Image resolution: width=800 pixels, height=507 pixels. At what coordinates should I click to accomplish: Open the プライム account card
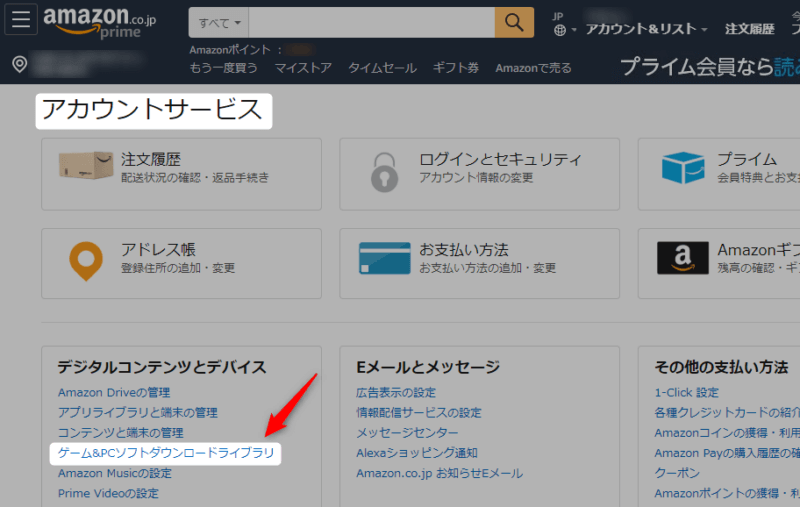719,174
